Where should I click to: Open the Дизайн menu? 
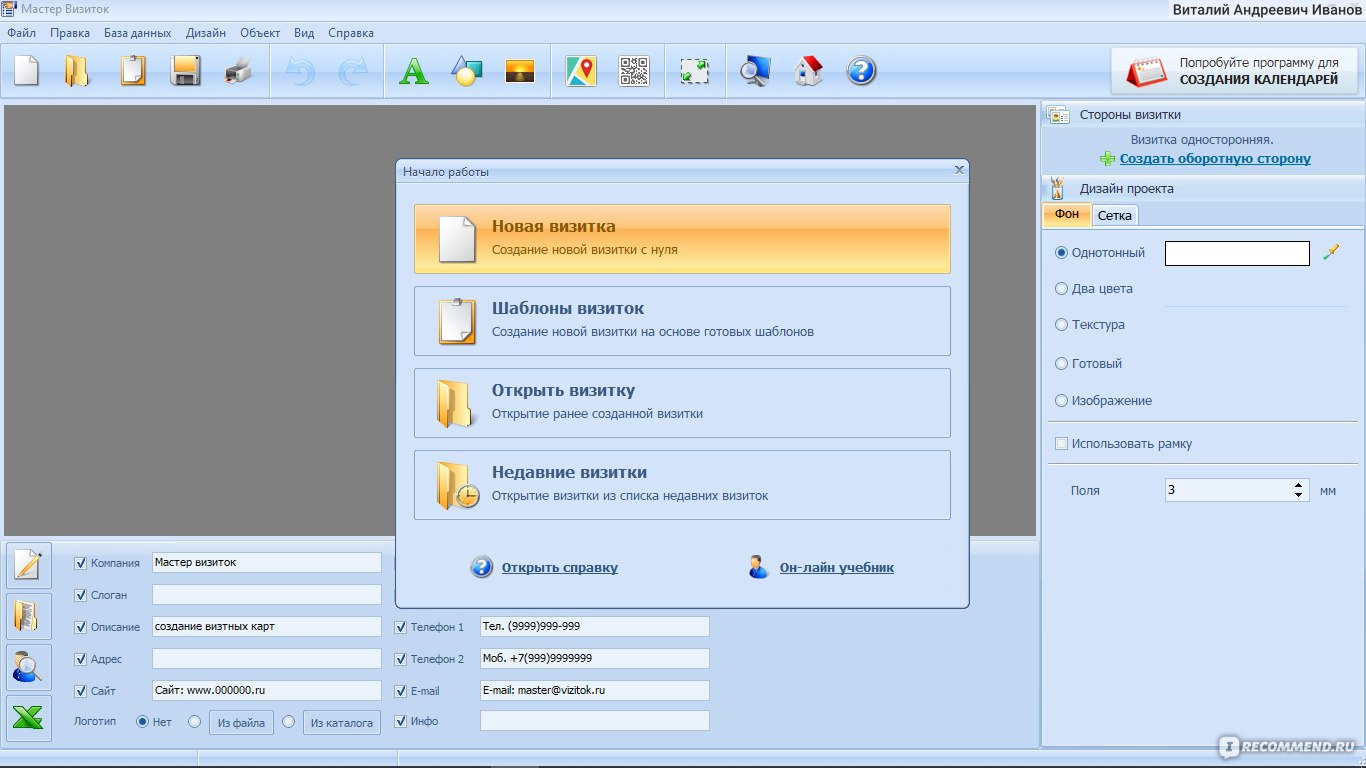(x=206, y=33)
